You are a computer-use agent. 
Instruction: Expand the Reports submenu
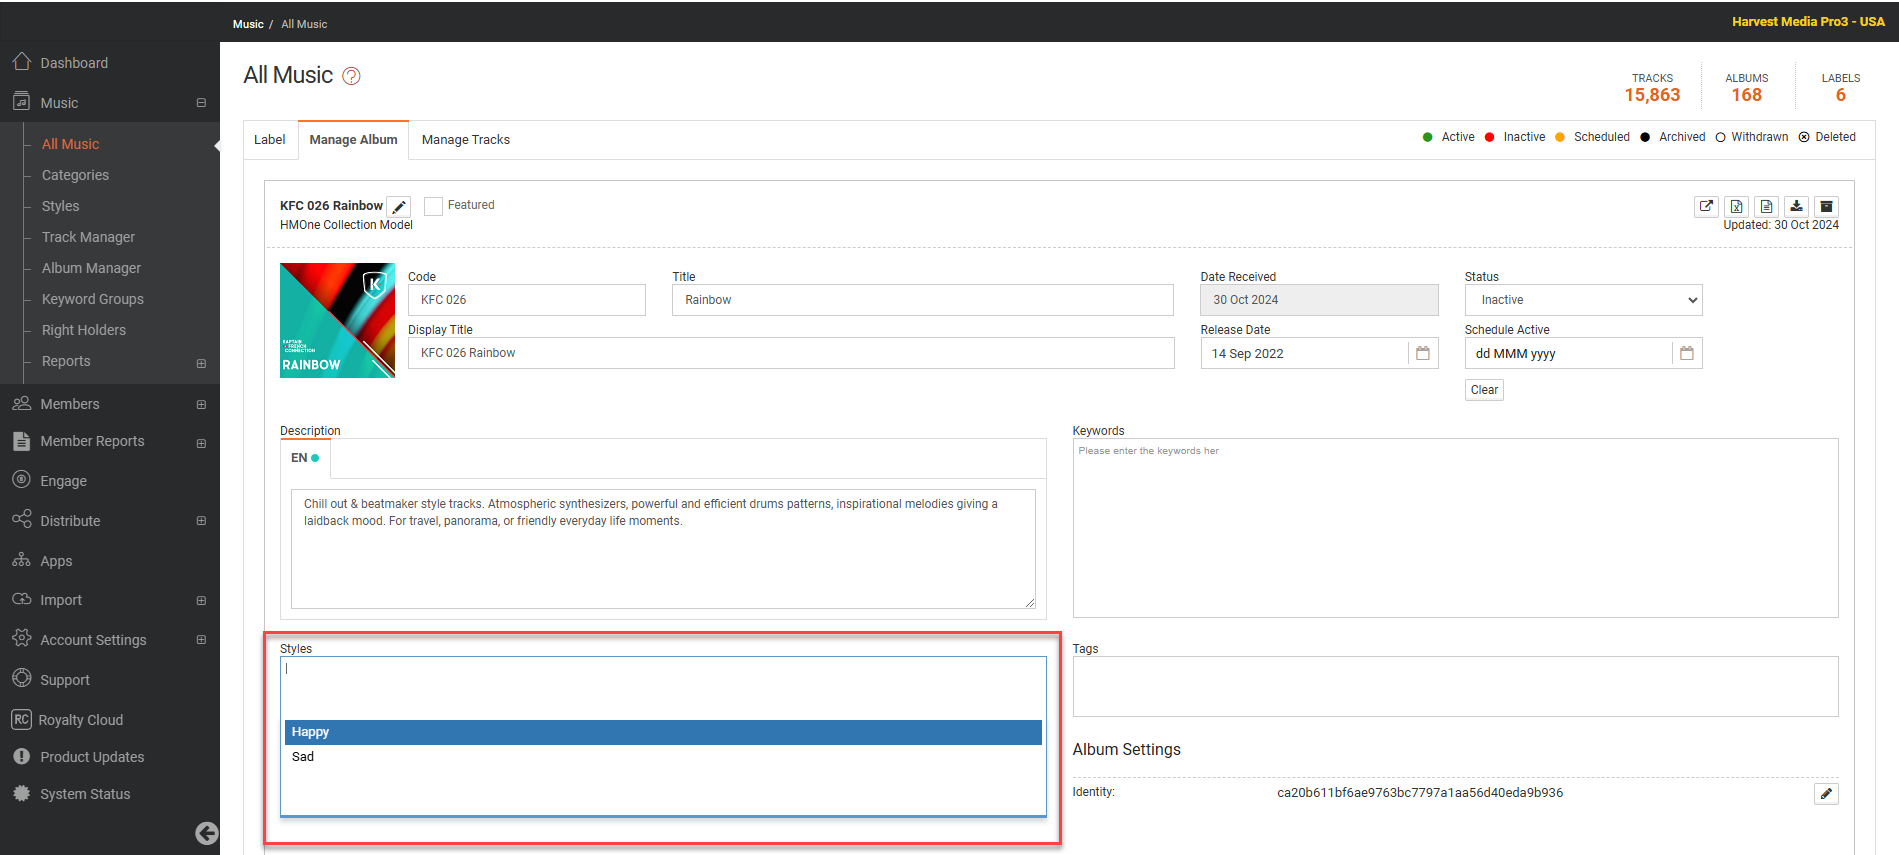[201, 363]
